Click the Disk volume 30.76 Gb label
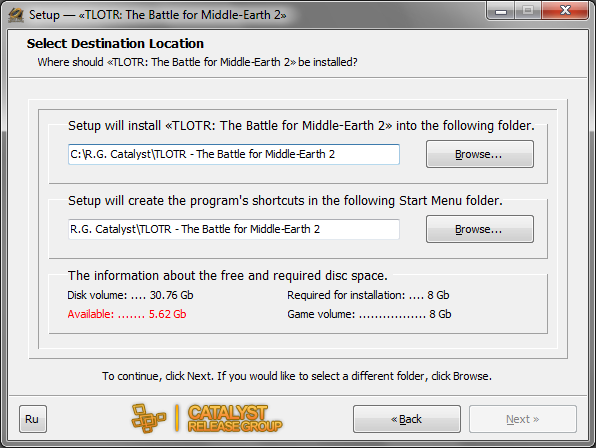Screen dimensions: 596x448 [130, 295]
